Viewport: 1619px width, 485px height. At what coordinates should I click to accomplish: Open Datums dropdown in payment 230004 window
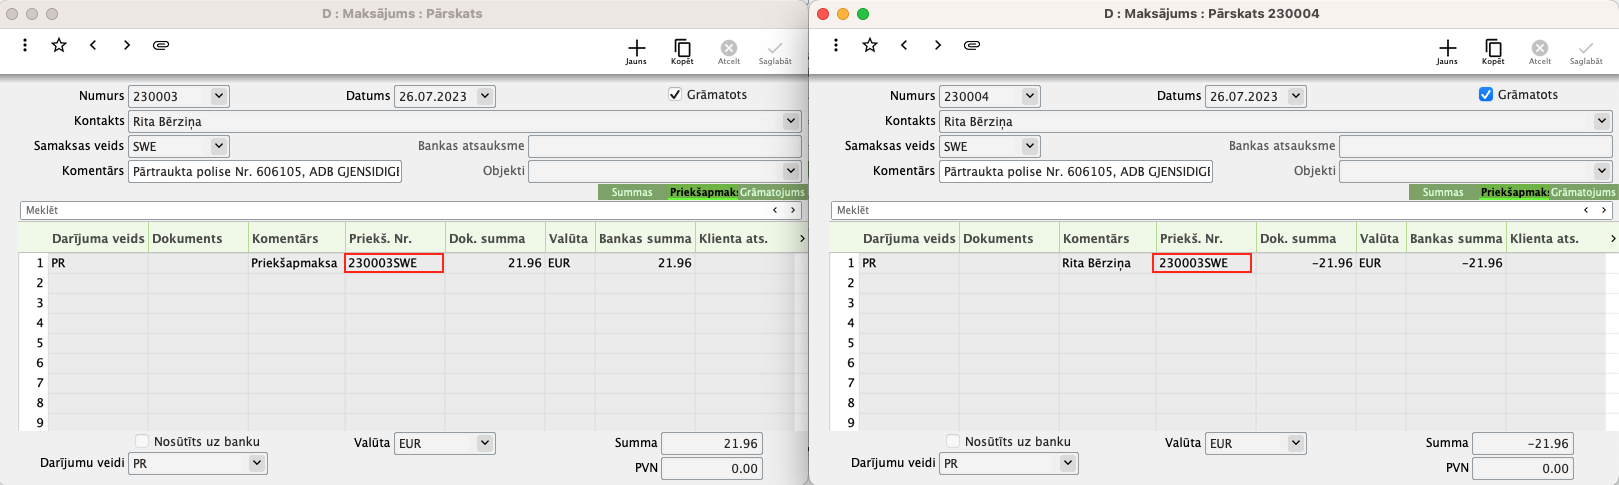pyautogui.click(x=1296, y=96)
